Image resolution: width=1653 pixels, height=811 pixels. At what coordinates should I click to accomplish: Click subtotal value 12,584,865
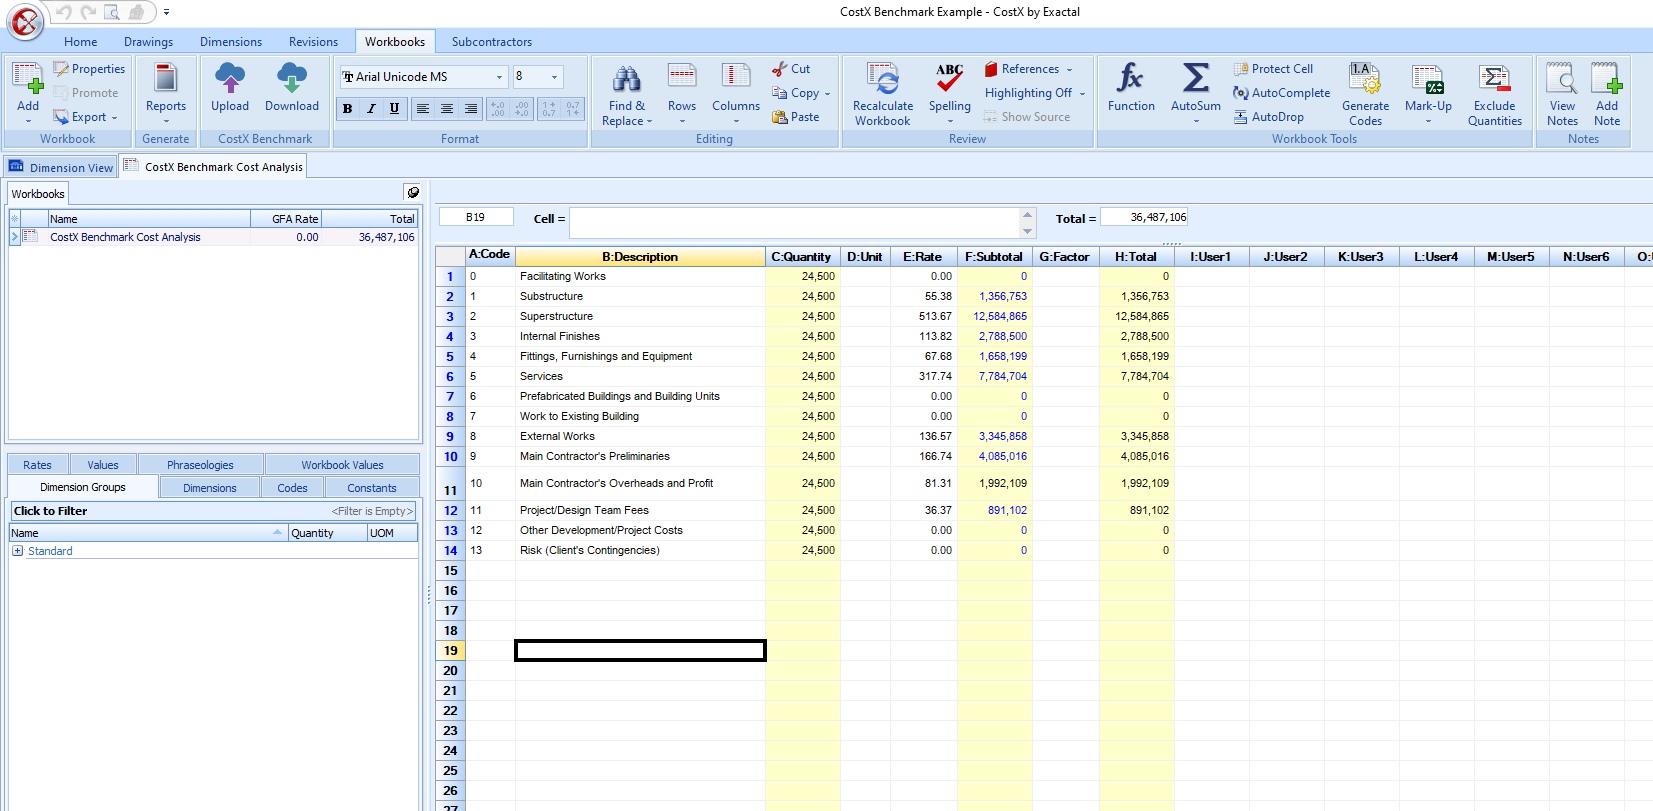[x=999, y=316]
